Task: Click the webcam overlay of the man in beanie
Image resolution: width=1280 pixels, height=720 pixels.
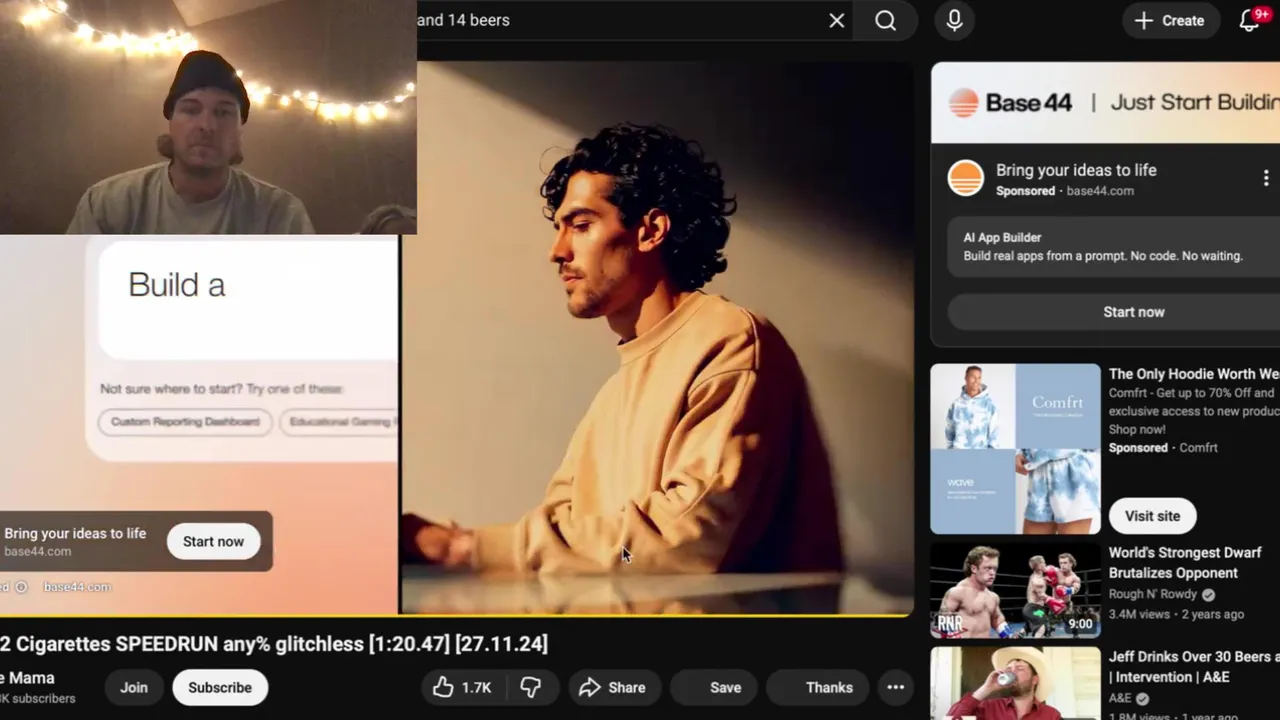Action: 208,117
